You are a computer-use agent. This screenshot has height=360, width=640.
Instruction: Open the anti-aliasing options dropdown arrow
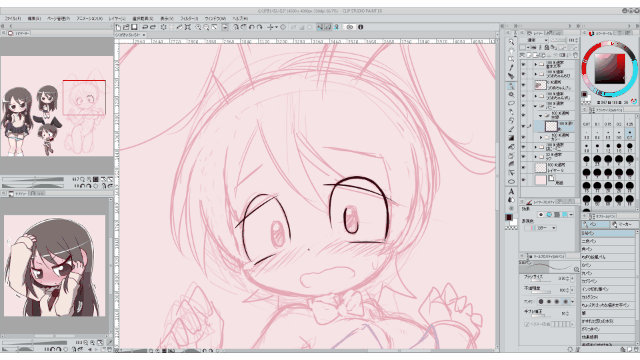(572, 302)
